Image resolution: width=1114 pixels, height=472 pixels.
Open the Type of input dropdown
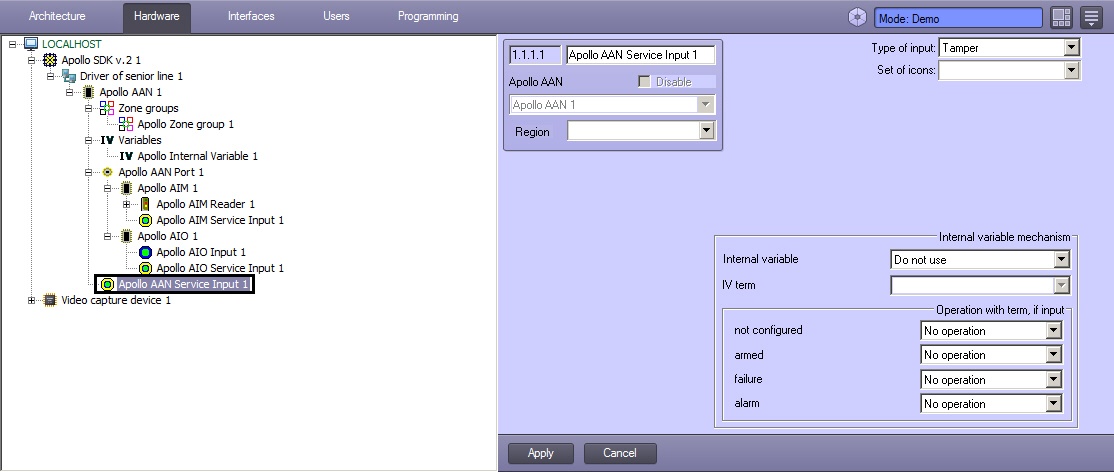point(1071,48)
